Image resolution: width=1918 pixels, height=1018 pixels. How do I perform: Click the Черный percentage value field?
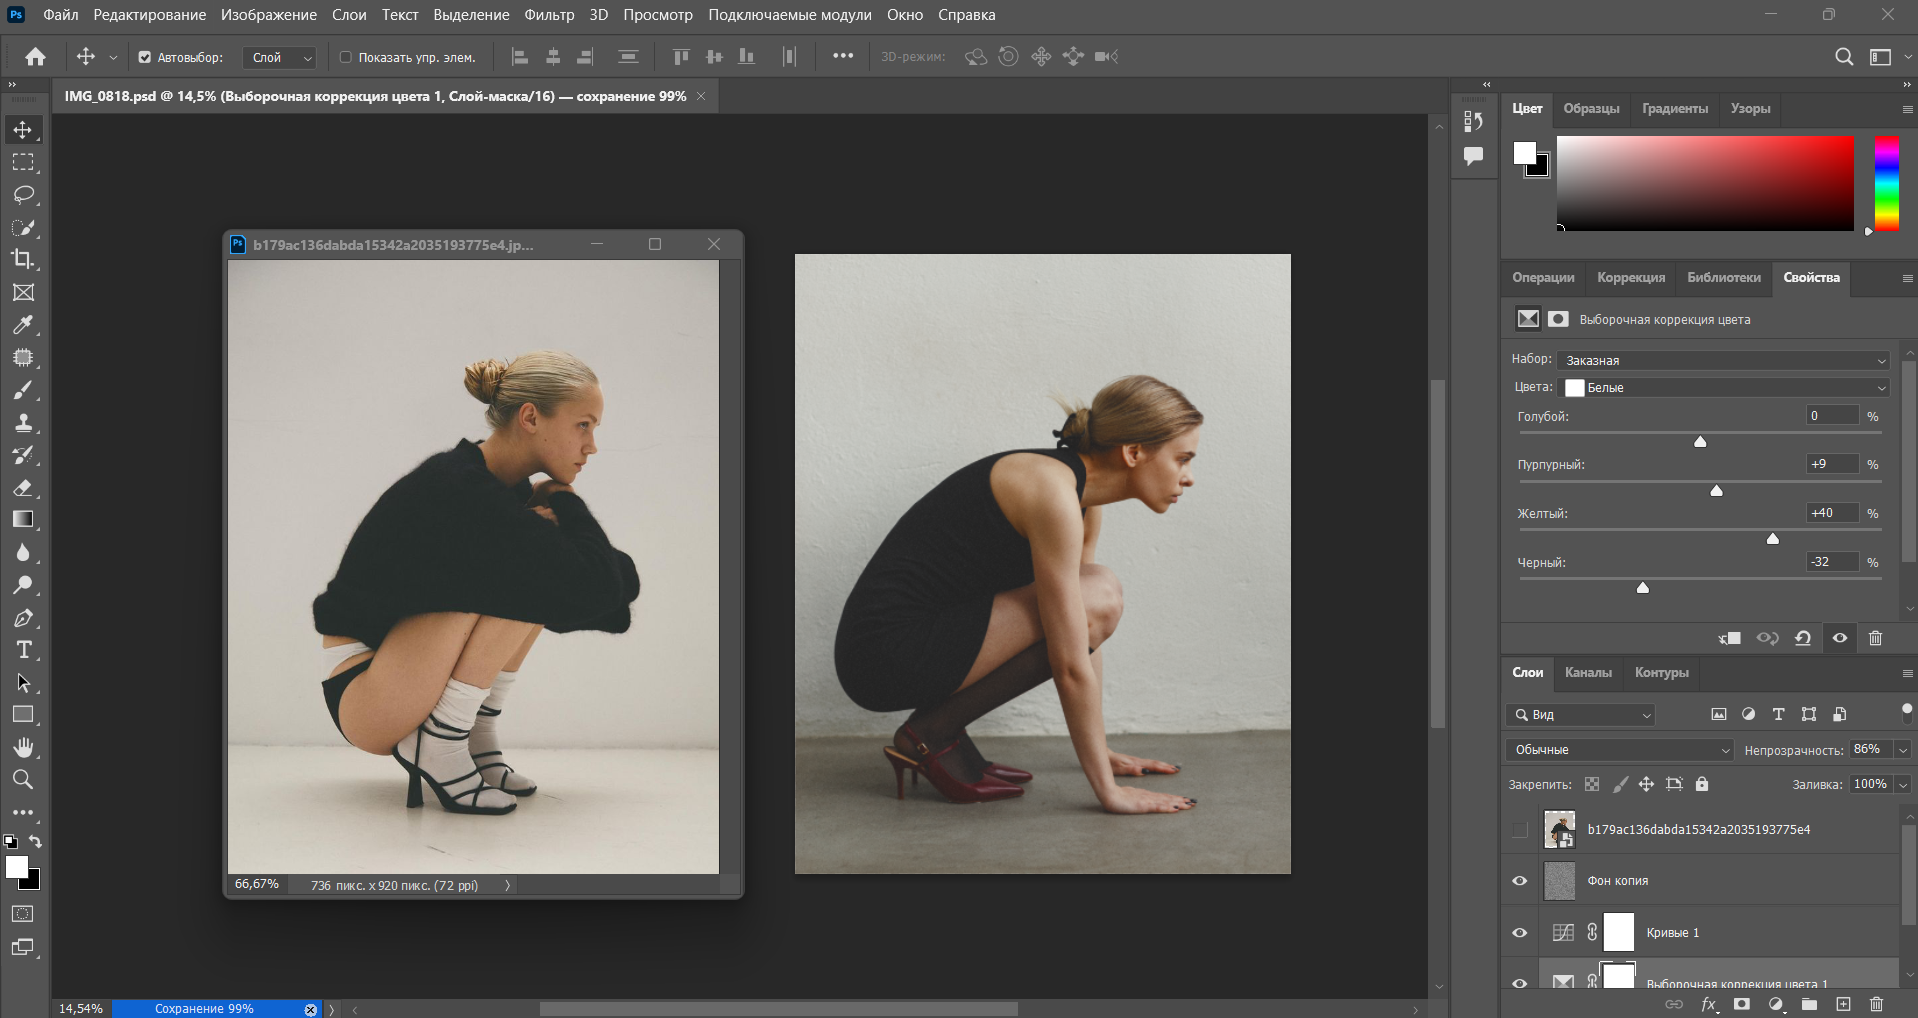click(x=1832, y=562)
